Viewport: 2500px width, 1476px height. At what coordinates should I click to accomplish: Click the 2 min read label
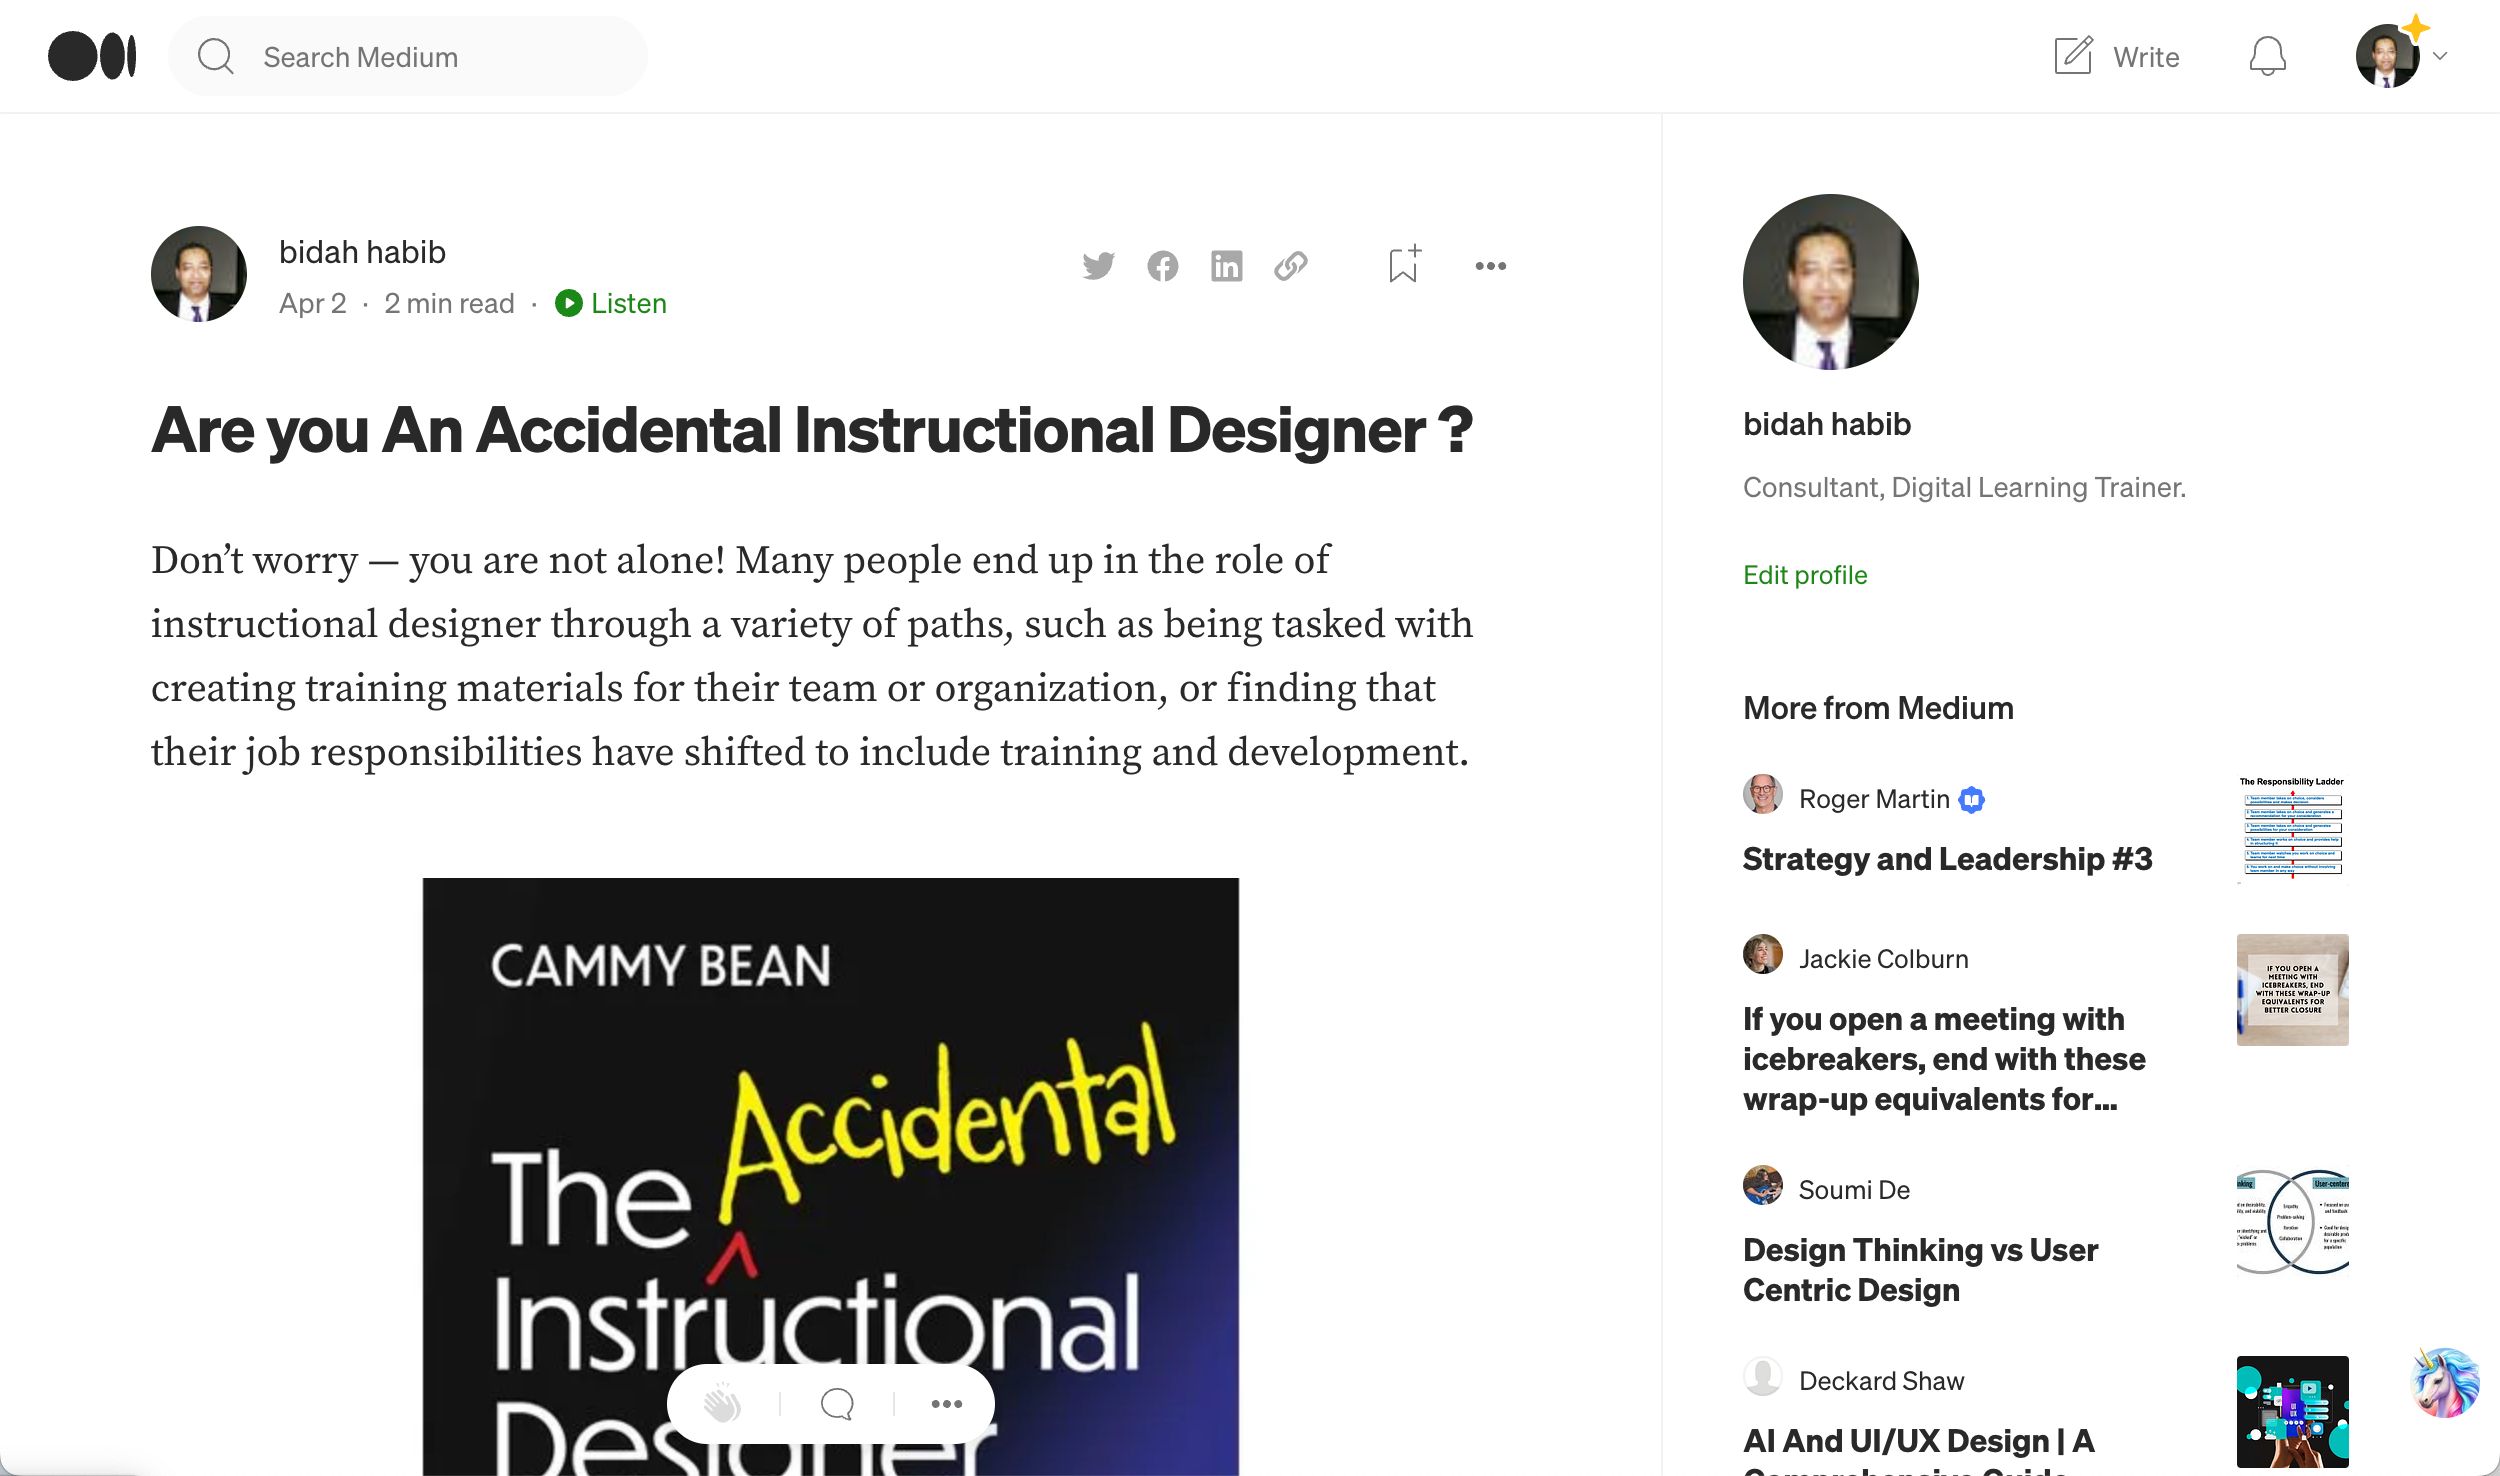pyautogui.click(x=449, y=303)
